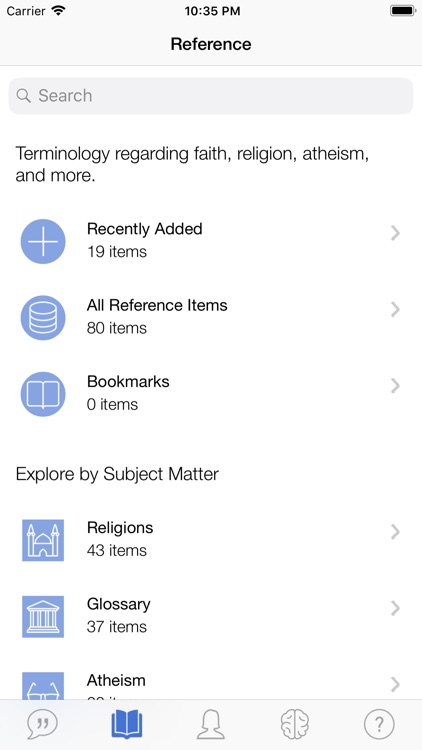
Task: Focus the Search field
Action: [211, 96]
